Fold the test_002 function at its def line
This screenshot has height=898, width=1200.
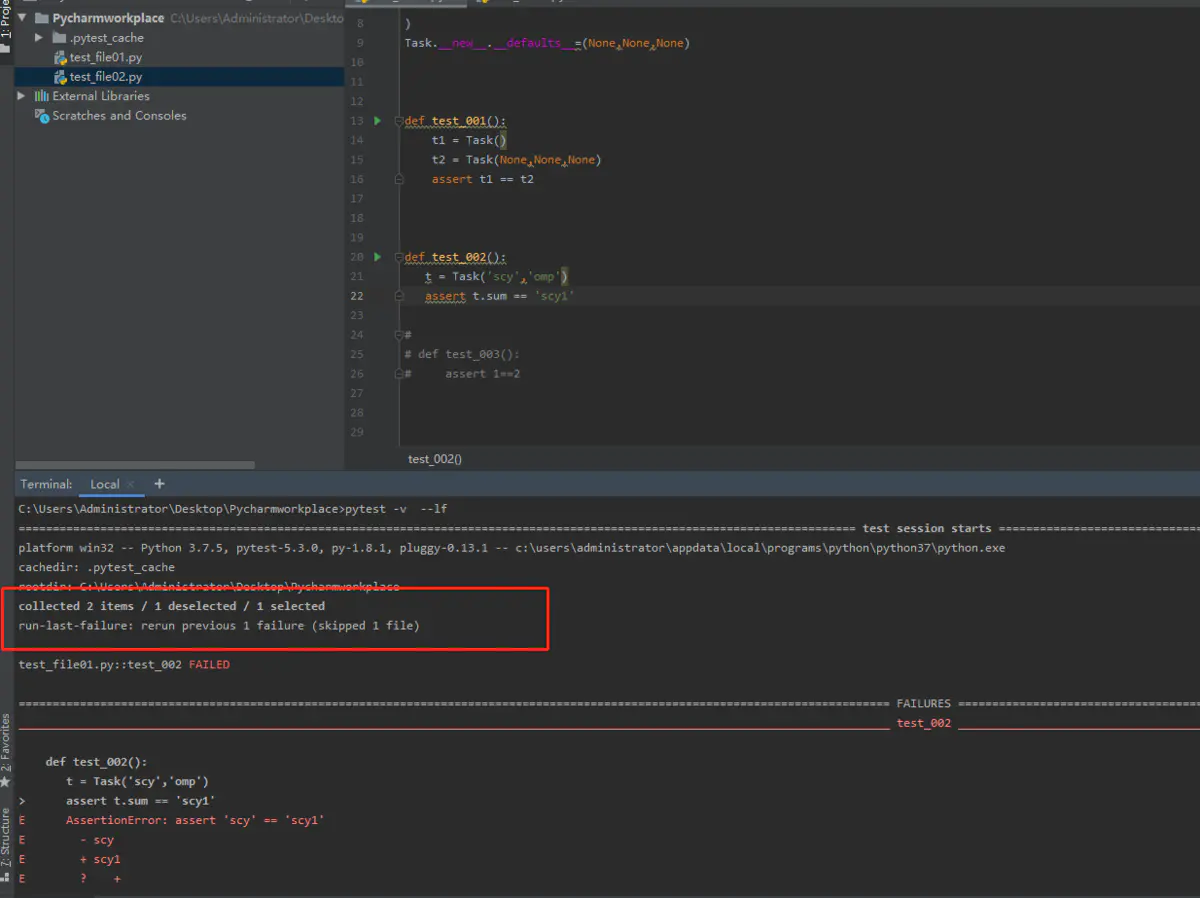pyautogui.click(x=398, y=257)
